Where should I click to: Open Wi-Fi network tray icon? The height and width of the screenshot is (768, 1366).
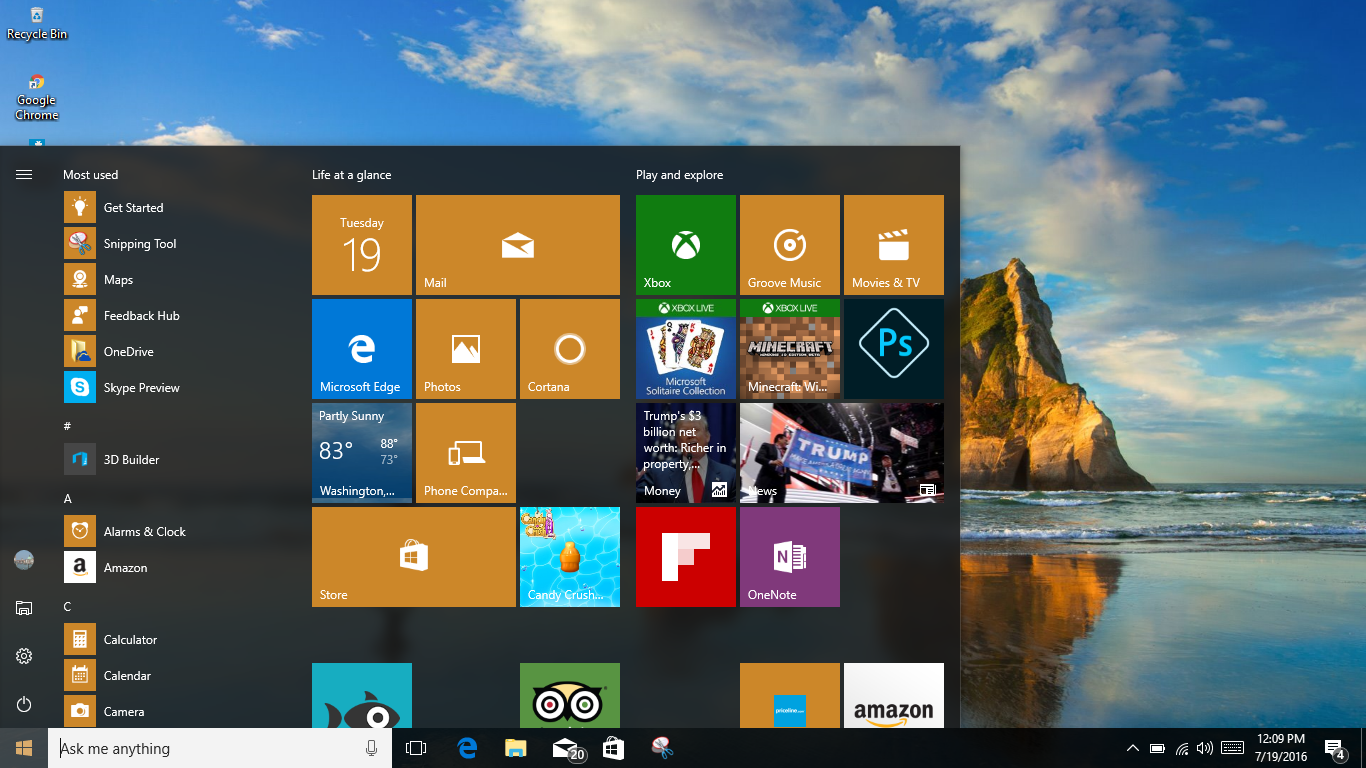click(1182, 748)
